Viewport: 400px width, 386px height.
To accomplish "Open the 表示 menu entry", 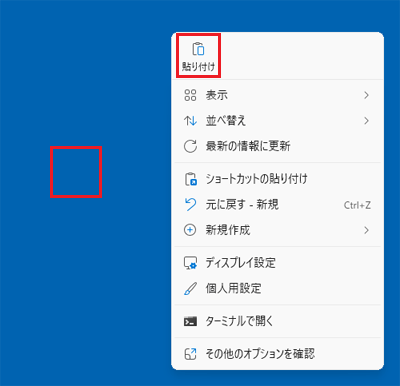I will tap(277, 95).
